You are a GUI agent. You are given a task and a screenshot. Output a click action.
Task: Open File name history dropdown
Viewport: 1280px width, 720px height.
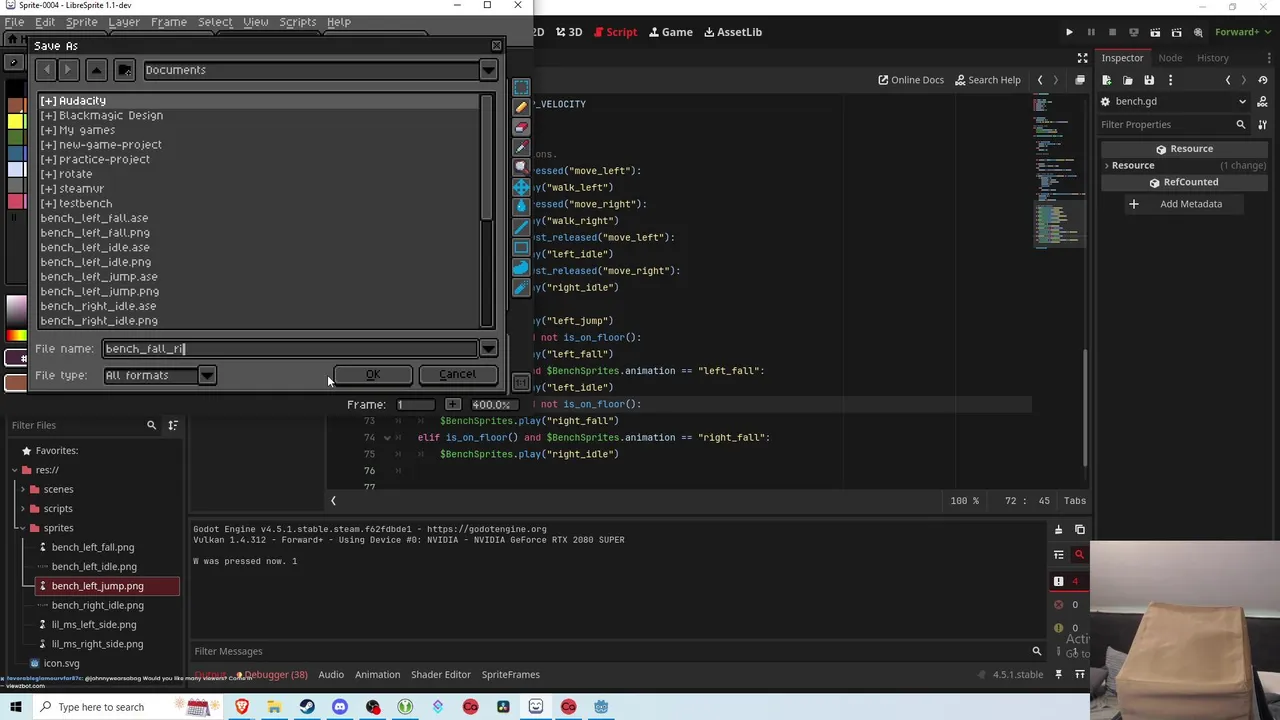488,349
